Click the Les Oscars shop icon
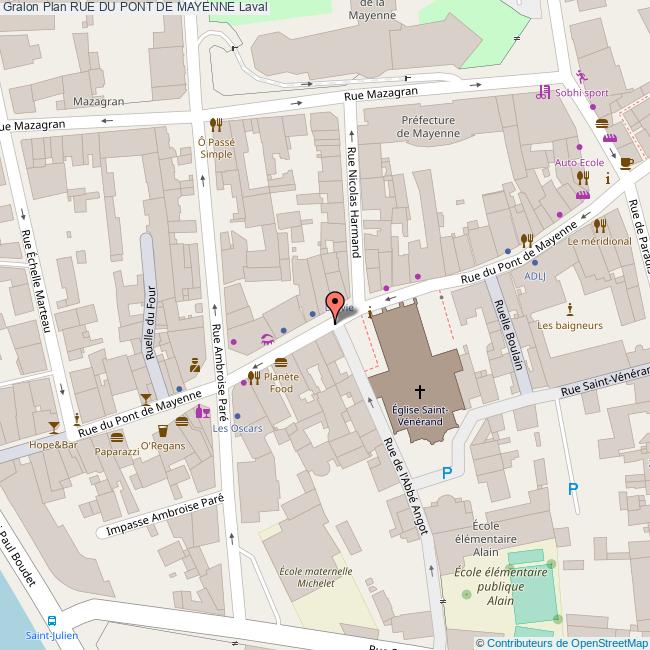This screenshot has height=650, width=650. 206,411
